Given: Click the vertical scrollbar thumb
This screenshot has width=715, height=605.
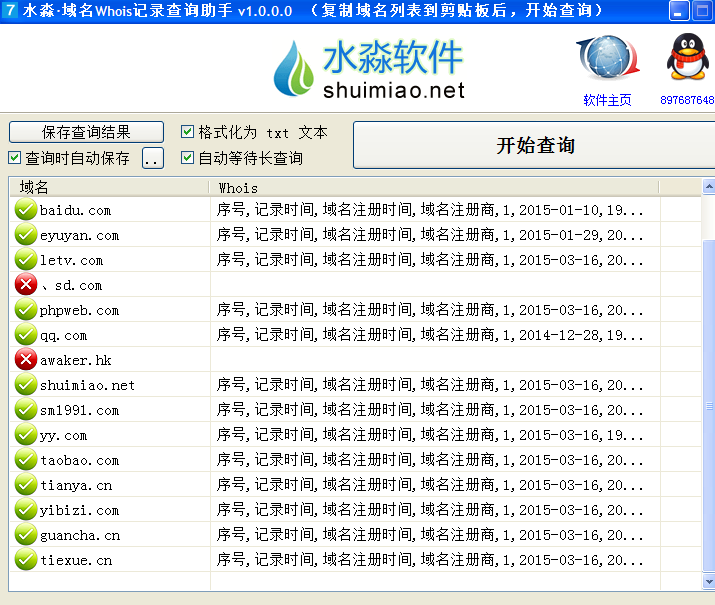Looking at the screenshot, I should click(x=709, y=405).
